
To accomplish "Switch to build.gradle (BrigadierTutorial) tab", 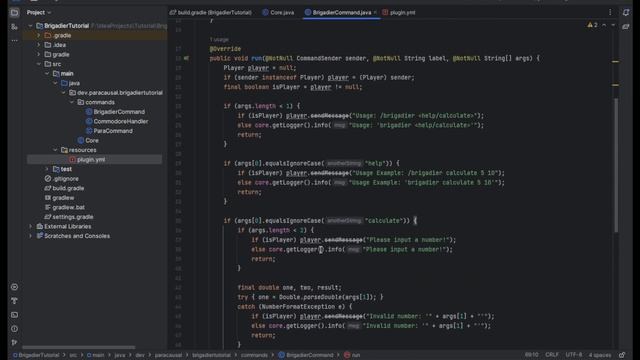I will tap(211, 13).
